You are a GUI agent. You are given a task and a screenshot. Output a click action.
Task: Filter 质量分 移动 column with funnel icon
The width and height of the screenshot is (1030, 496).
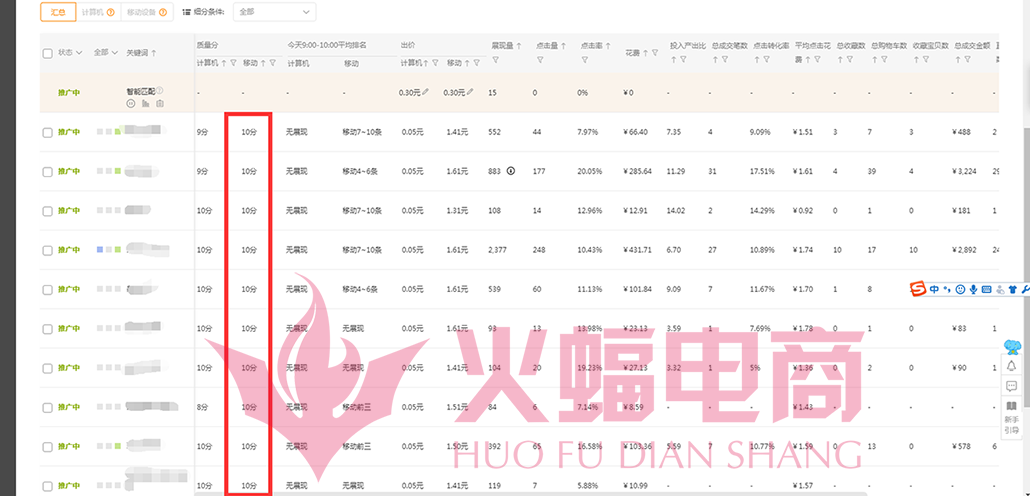pos(273,63)
